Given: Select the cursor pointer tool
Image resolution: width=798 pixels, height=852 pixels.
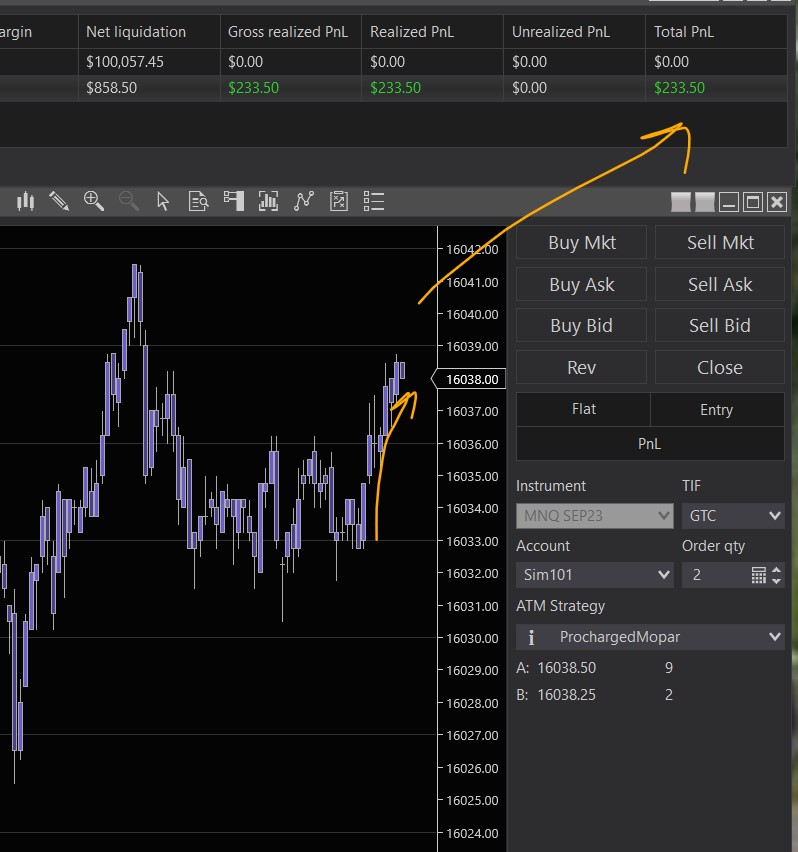Looking at the screenshot, I should pyautogui.click(x=163, y=202).
